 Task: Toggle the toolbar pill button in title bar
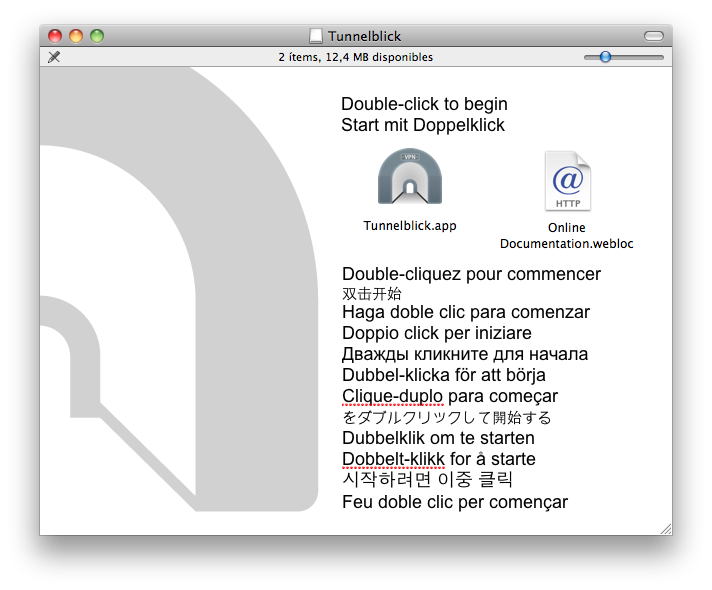[x=654, y=36]
